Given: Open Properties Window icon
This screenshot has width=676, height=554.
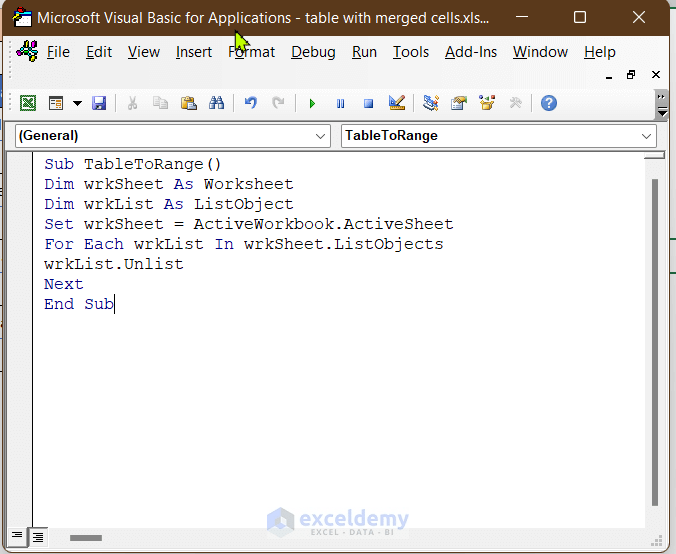Looking at the screenshot, I should click(x=459, y=103).
